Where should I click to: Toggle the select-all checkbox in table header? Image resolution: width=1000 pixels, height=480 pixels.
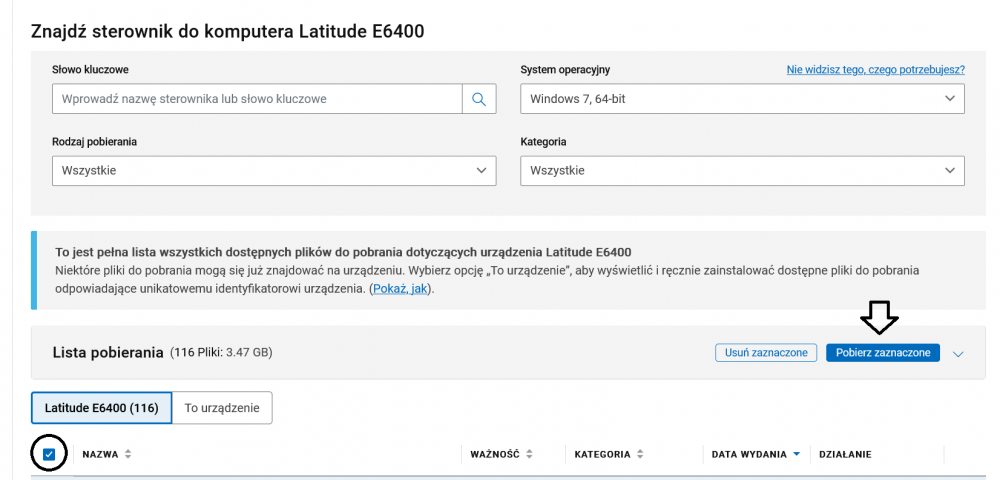49,454
